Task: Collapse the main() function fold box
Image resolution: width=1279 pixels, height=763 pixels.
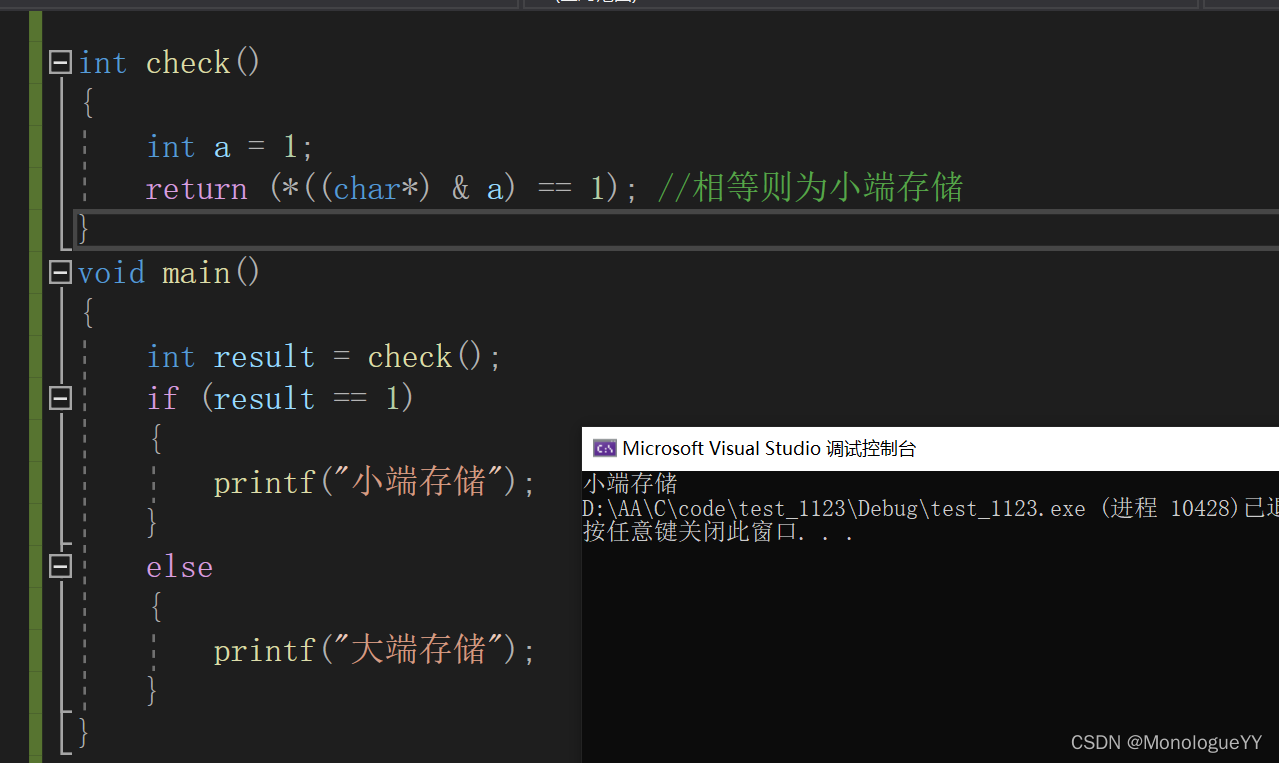Action: (x=61, y=273)
